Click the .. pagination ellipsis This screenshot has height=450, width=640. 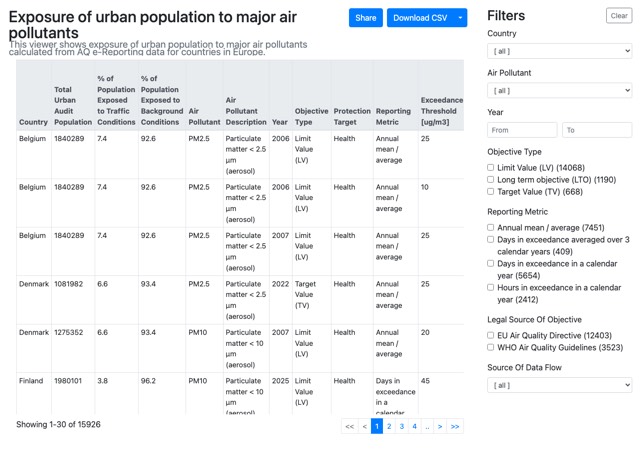point(427,426)
